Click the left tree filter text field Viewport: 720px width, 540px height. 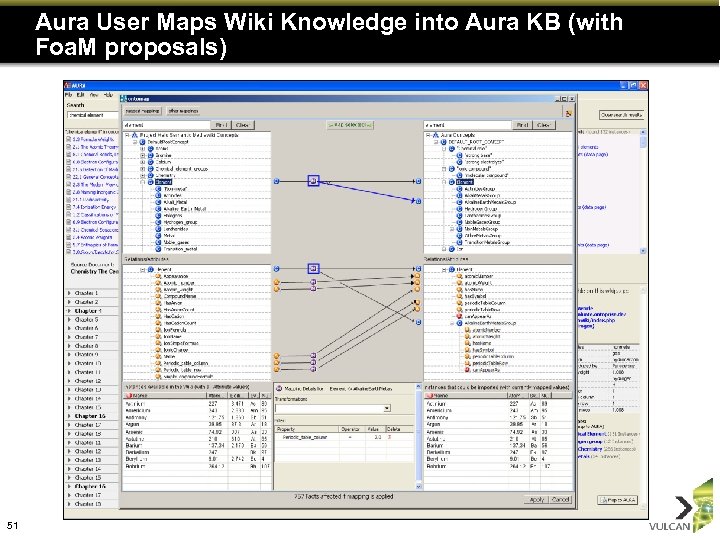(x=166, y=125)
